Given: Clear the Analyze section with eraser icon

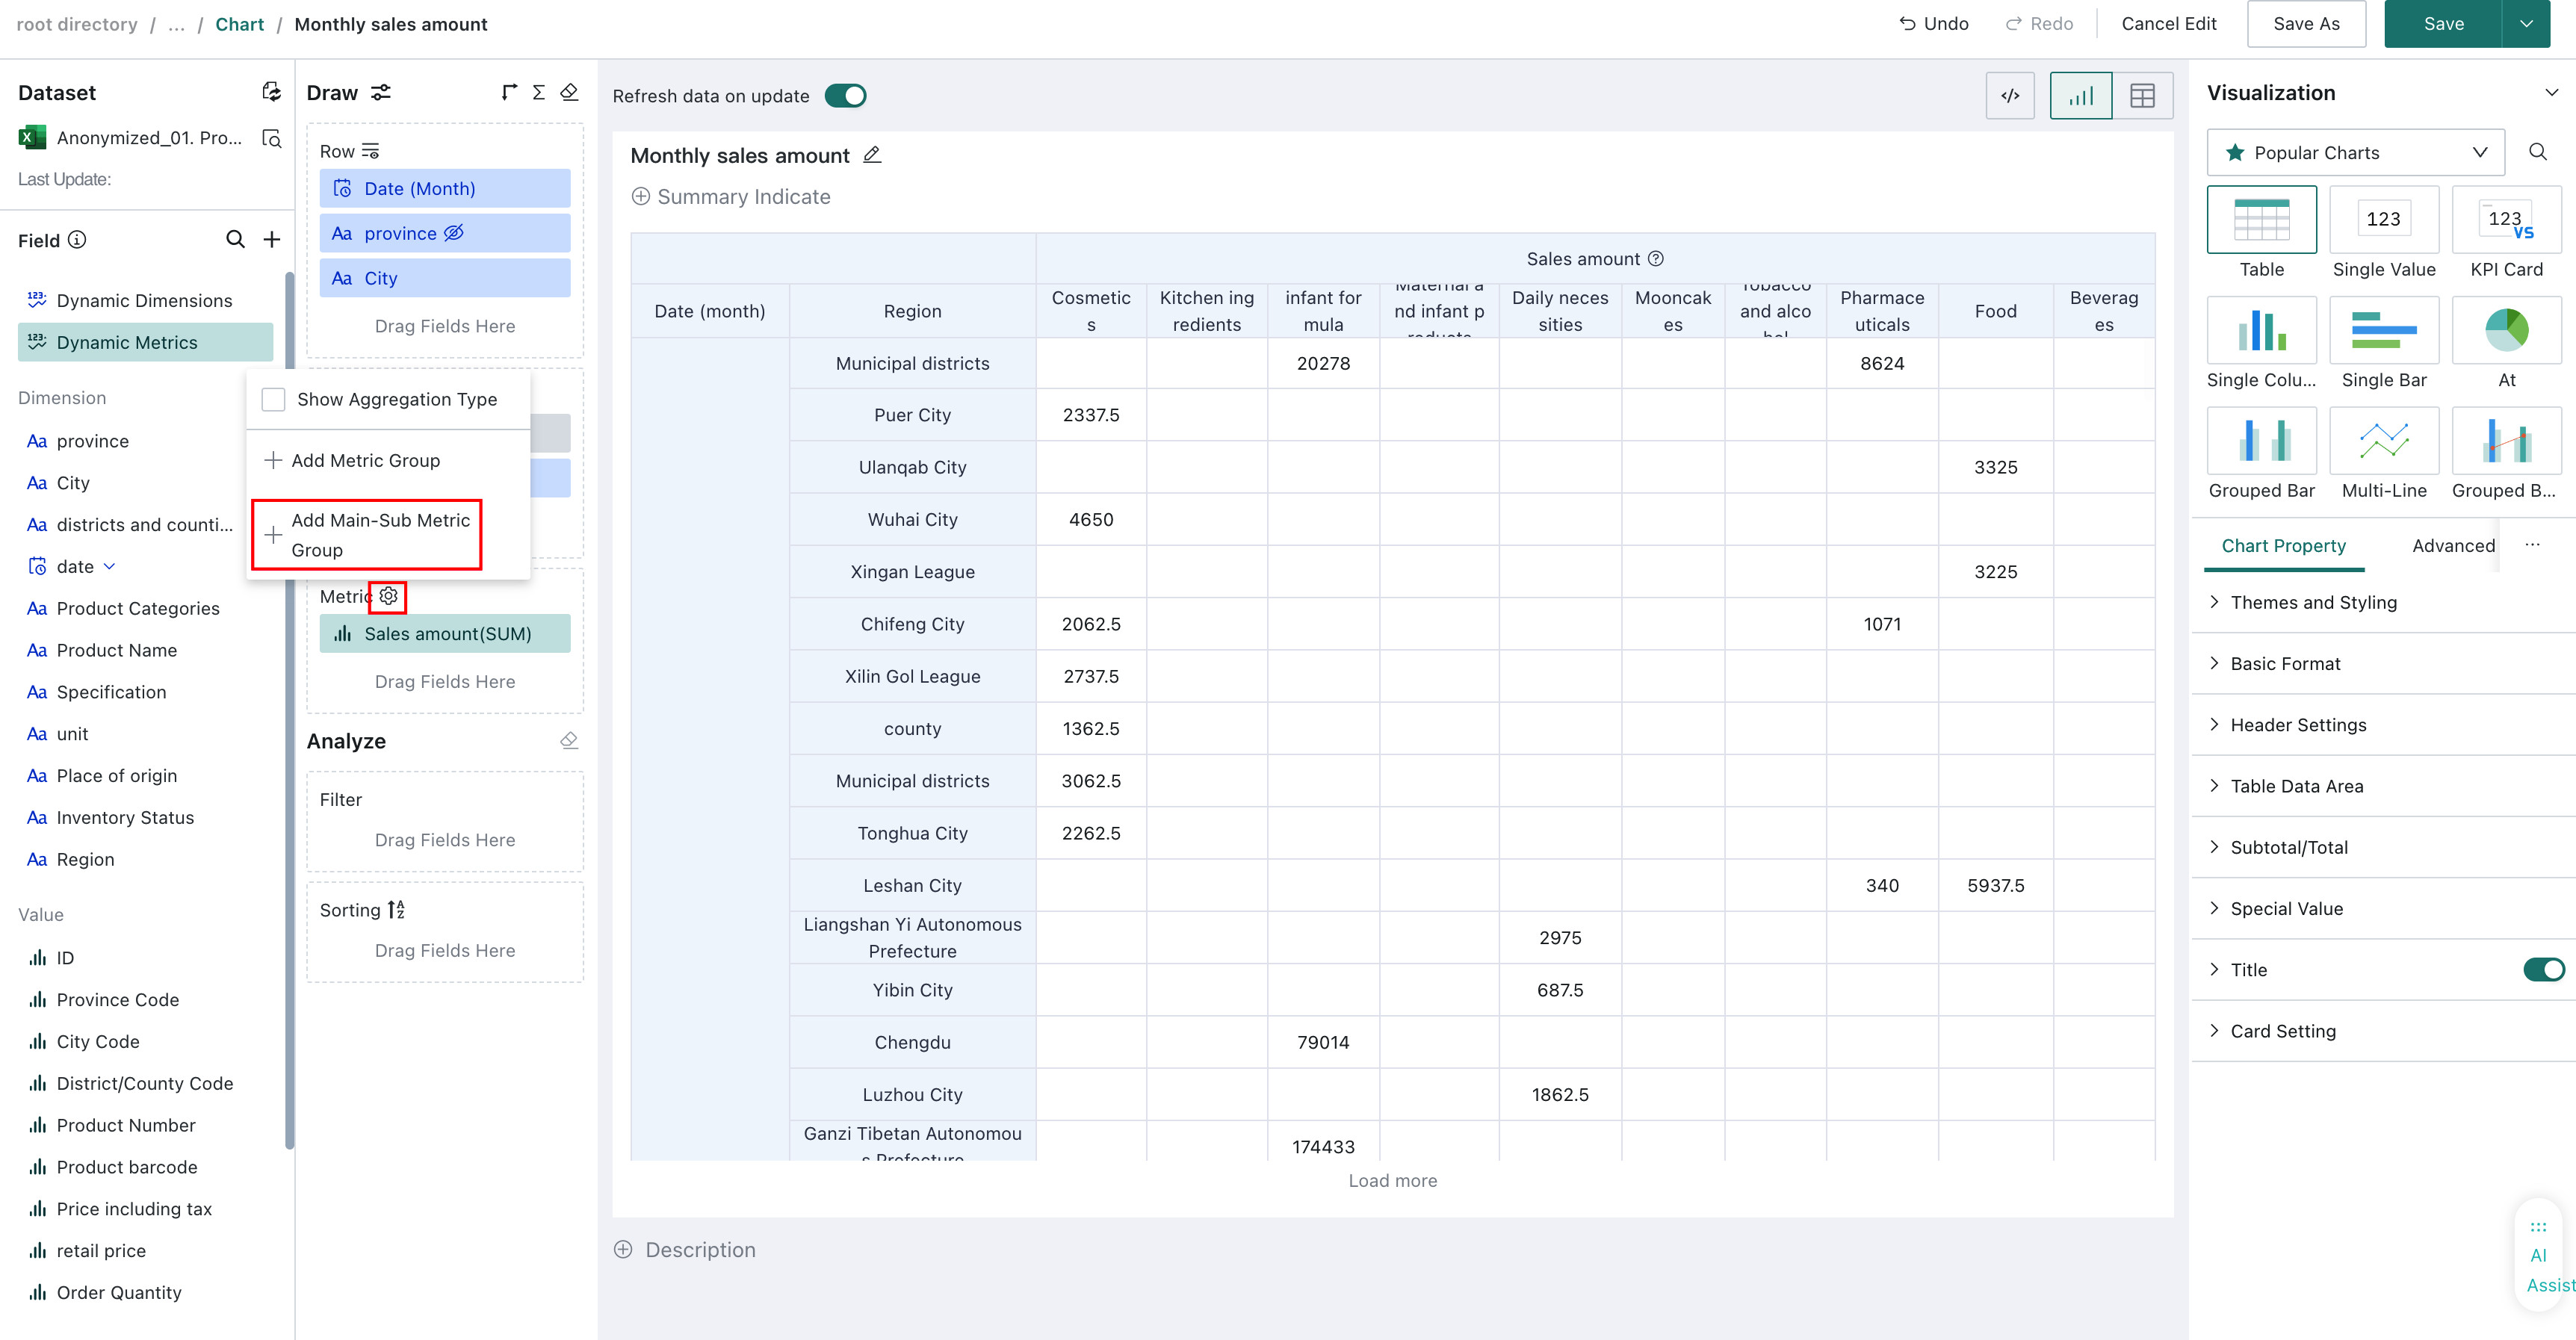Looking at the screenshot, I should click(569, 741).
